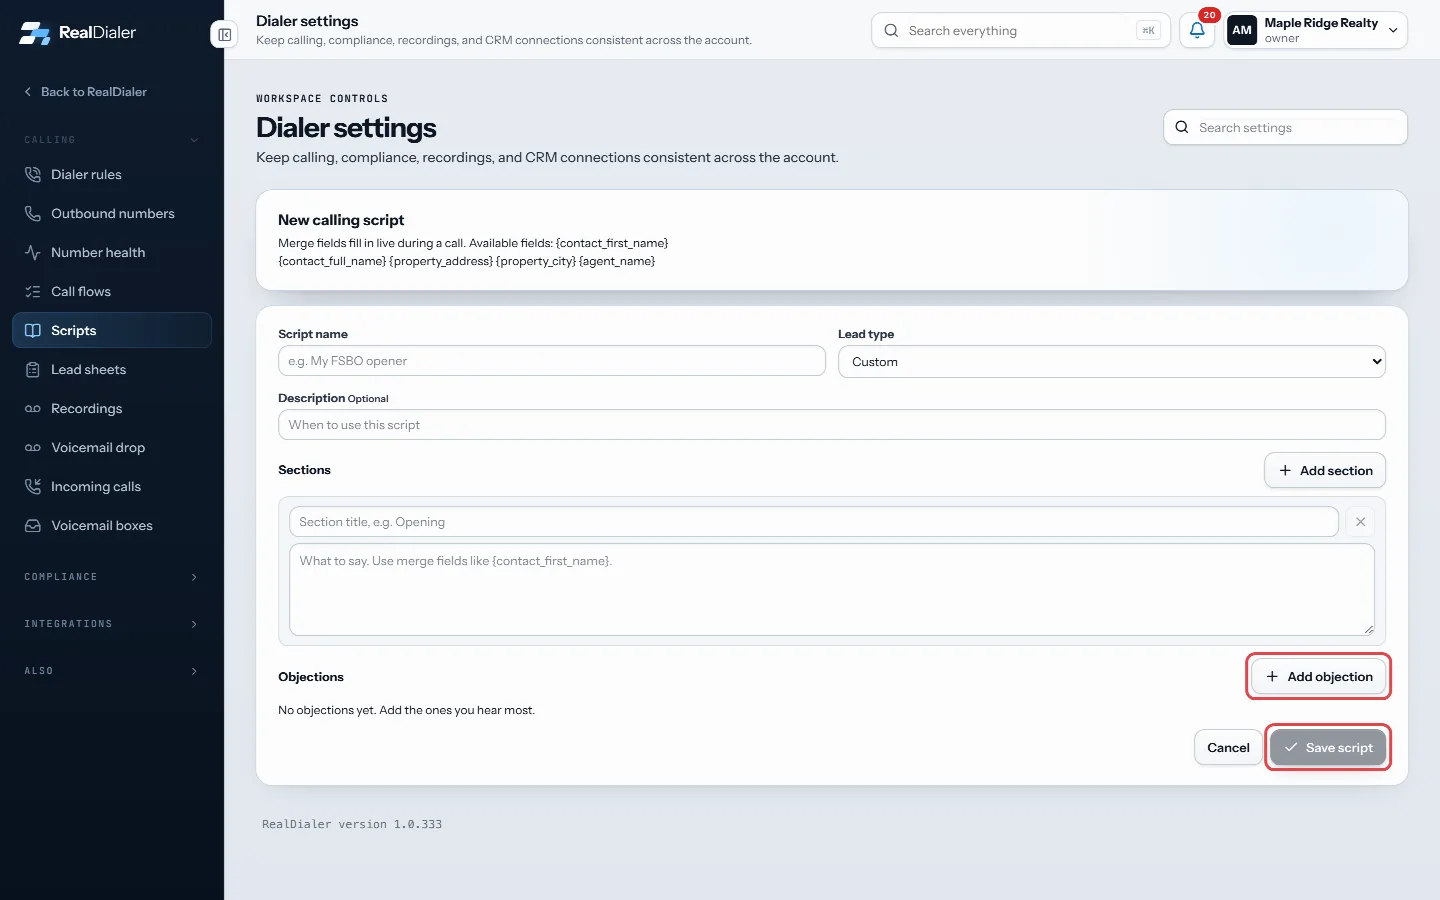Focus the Description field
This screenshot has width=1440, height=900.
[832, 425]
